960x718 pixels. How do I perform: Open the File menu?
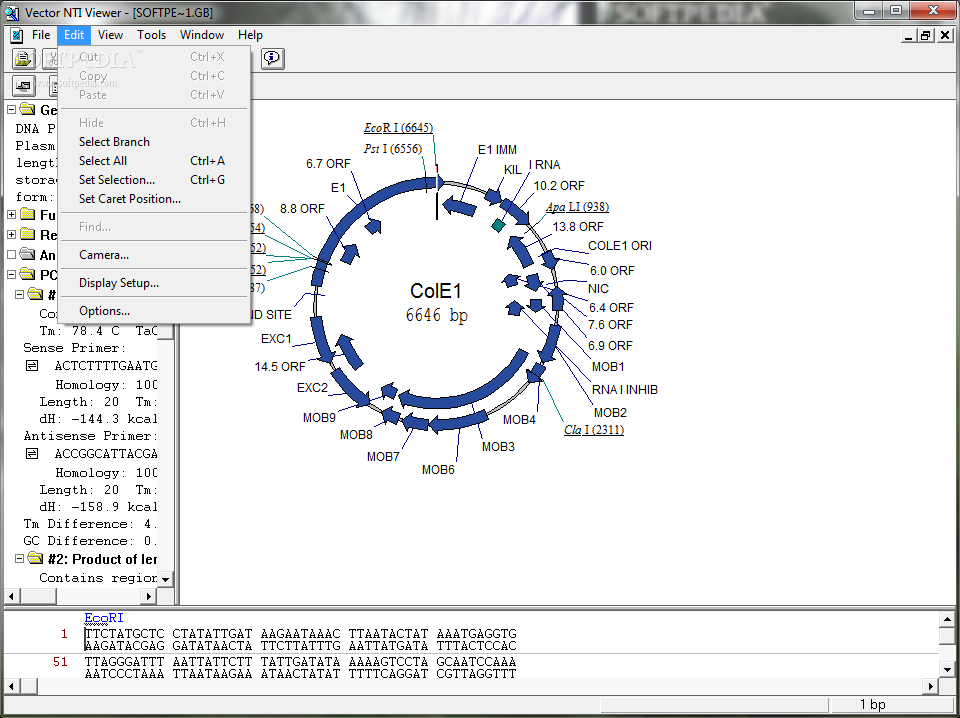tap(41, 35)
